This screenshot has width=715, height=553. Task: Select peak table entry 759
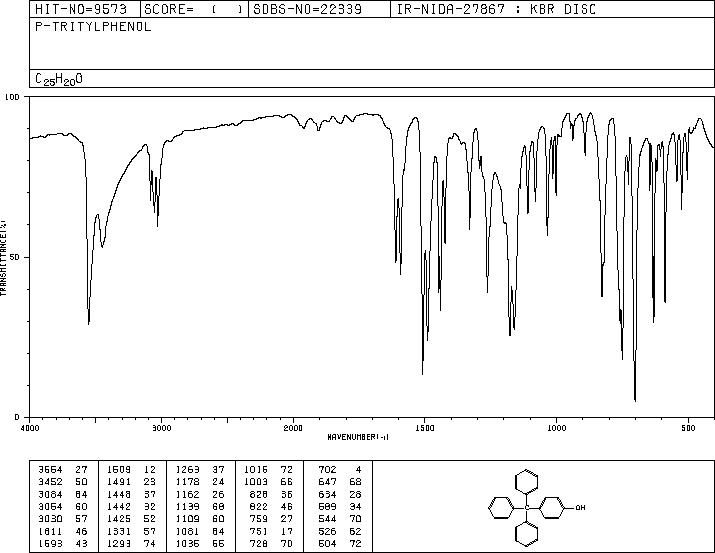pos(259,519)
